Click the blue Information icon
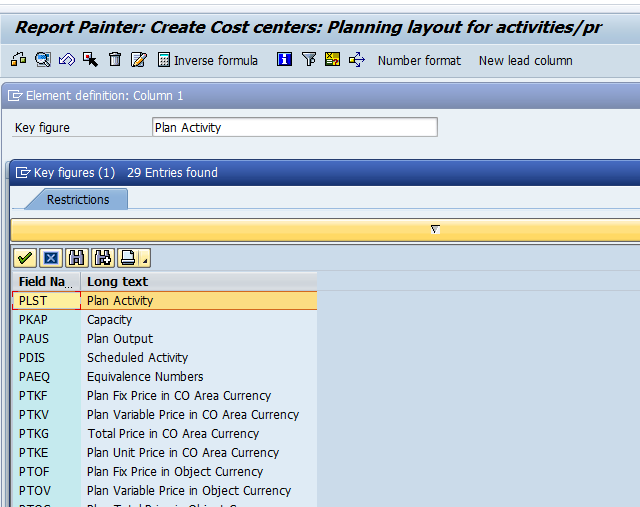This screenshot has height=507, width=640. pyautogui.click(x=284, y=60)
